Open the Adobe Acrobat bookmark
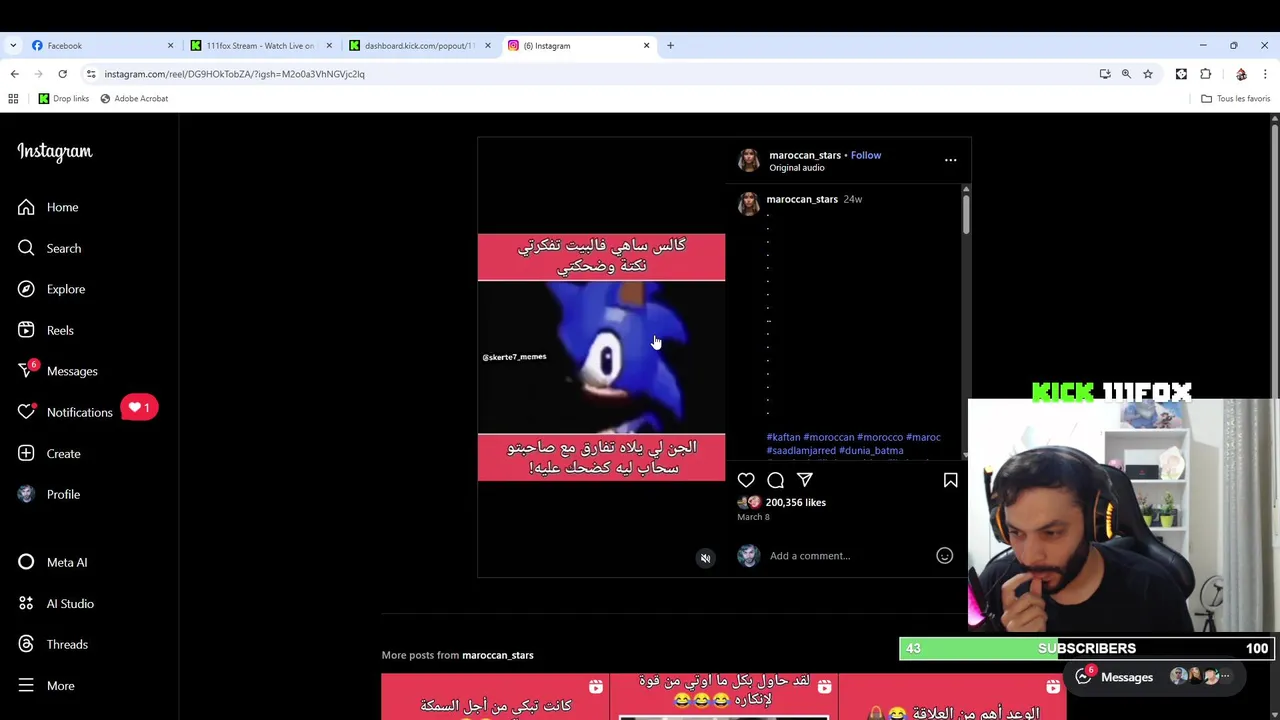This screenshot has height=720, width=1280. [x=134, y=98]
